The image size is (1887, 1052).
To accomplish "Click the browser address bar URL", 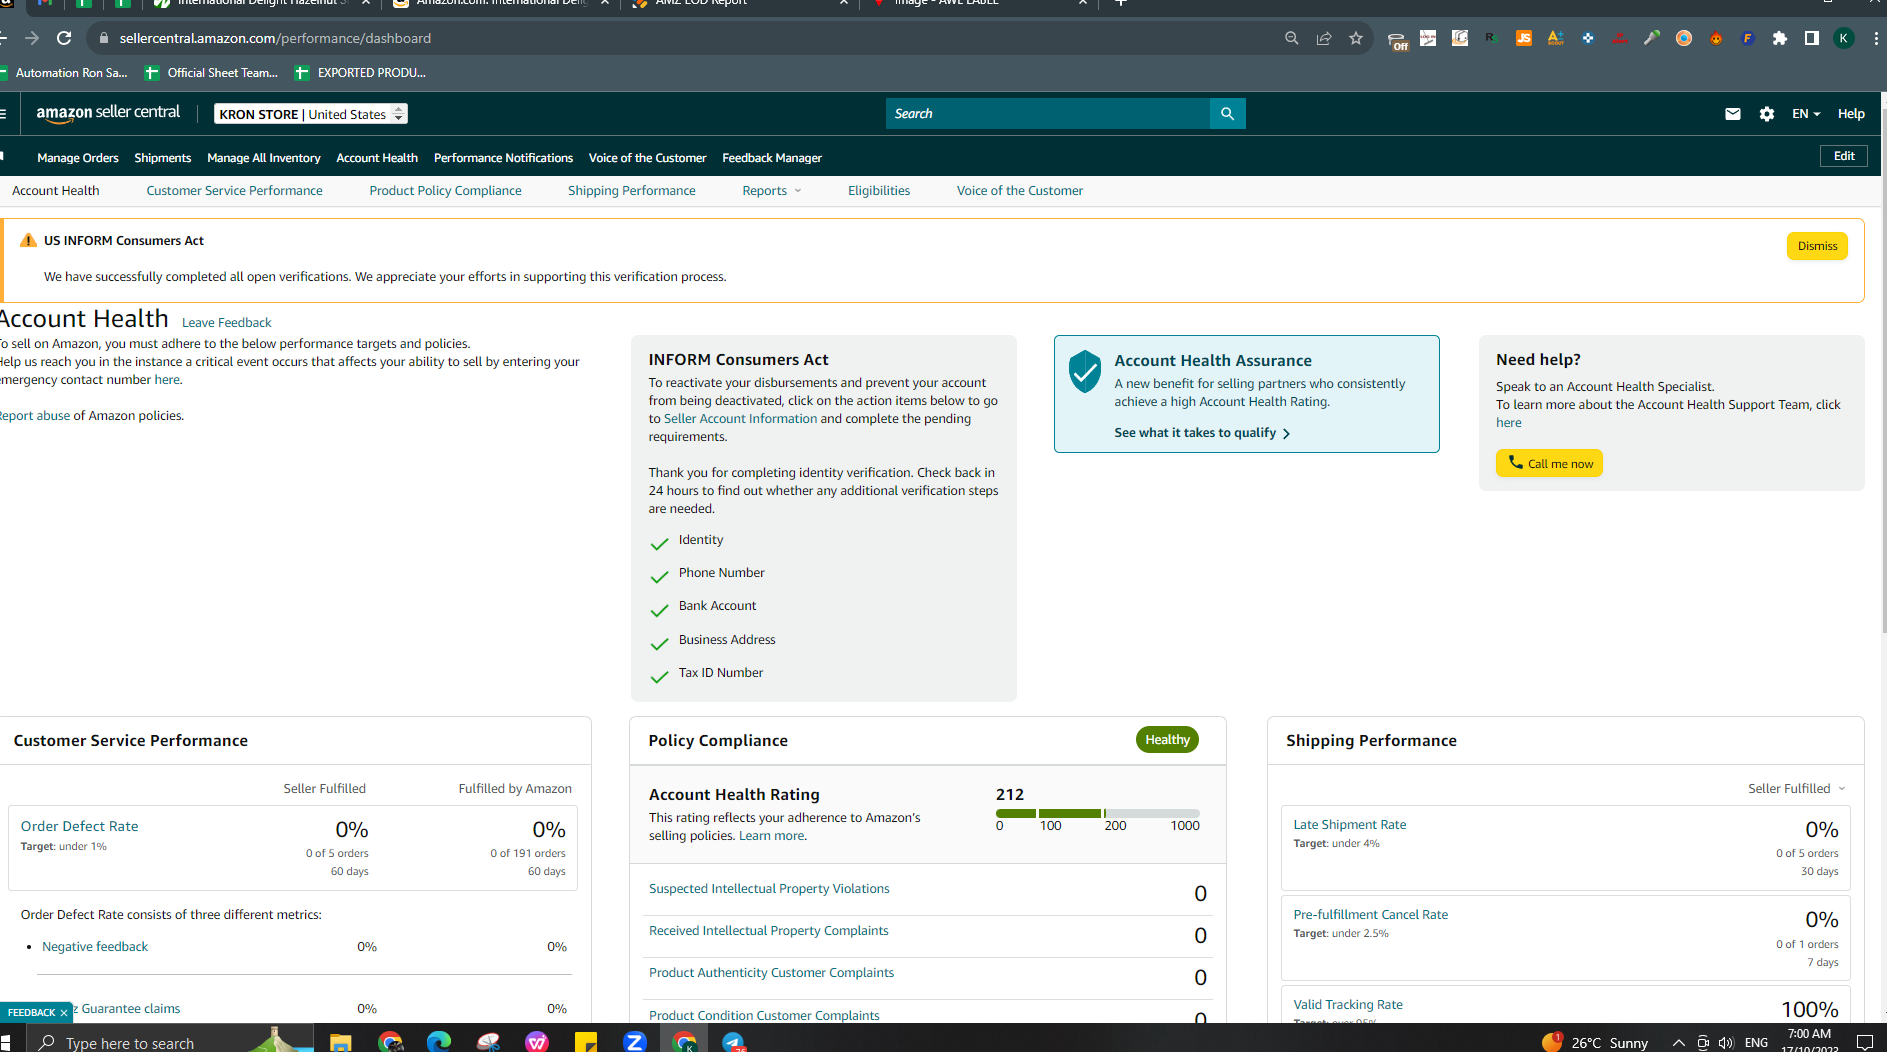I will (275, 38).
